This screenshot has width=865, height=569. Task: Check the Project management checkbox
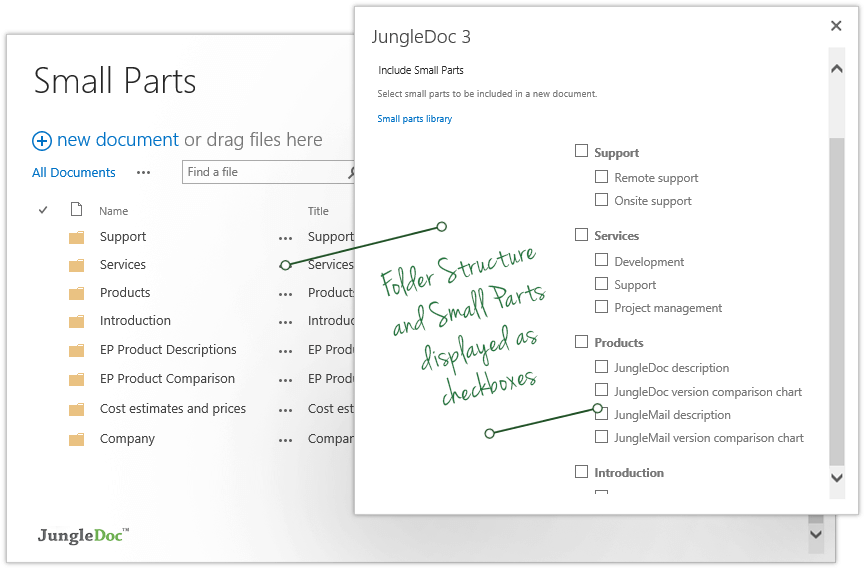coord(601,306)
